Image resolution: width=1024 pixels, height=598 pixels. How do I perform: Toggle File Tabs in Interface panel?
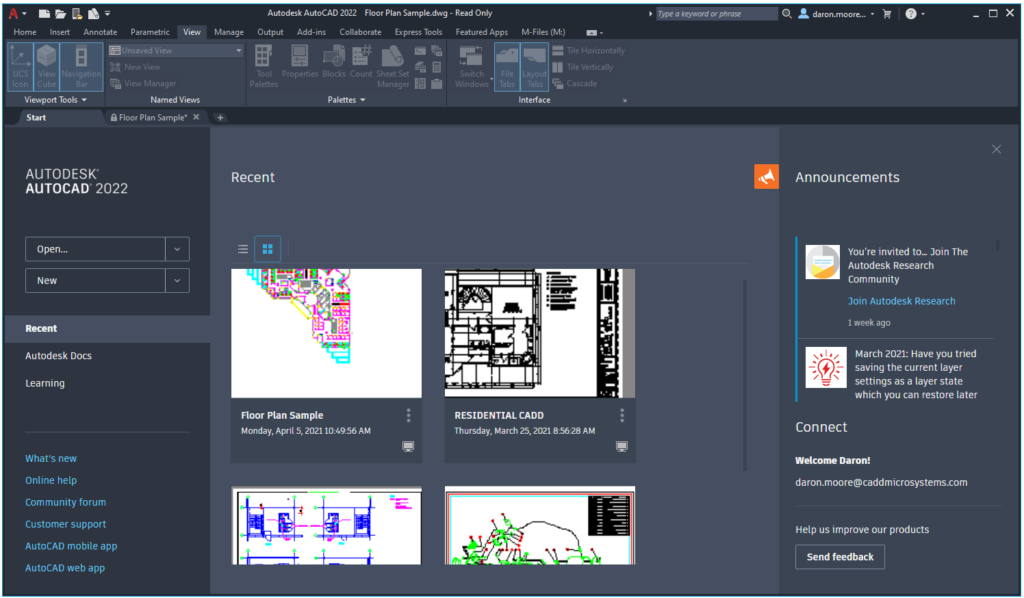pyautogui.click(x=507, y=67)
